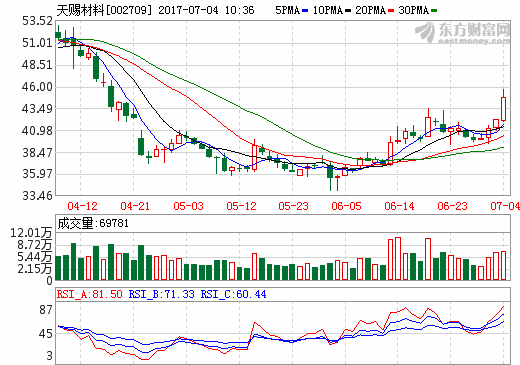Screen dimensions: 520x365
Task: Click the 20PMA legend label
Action: click(x=371, y=10)
